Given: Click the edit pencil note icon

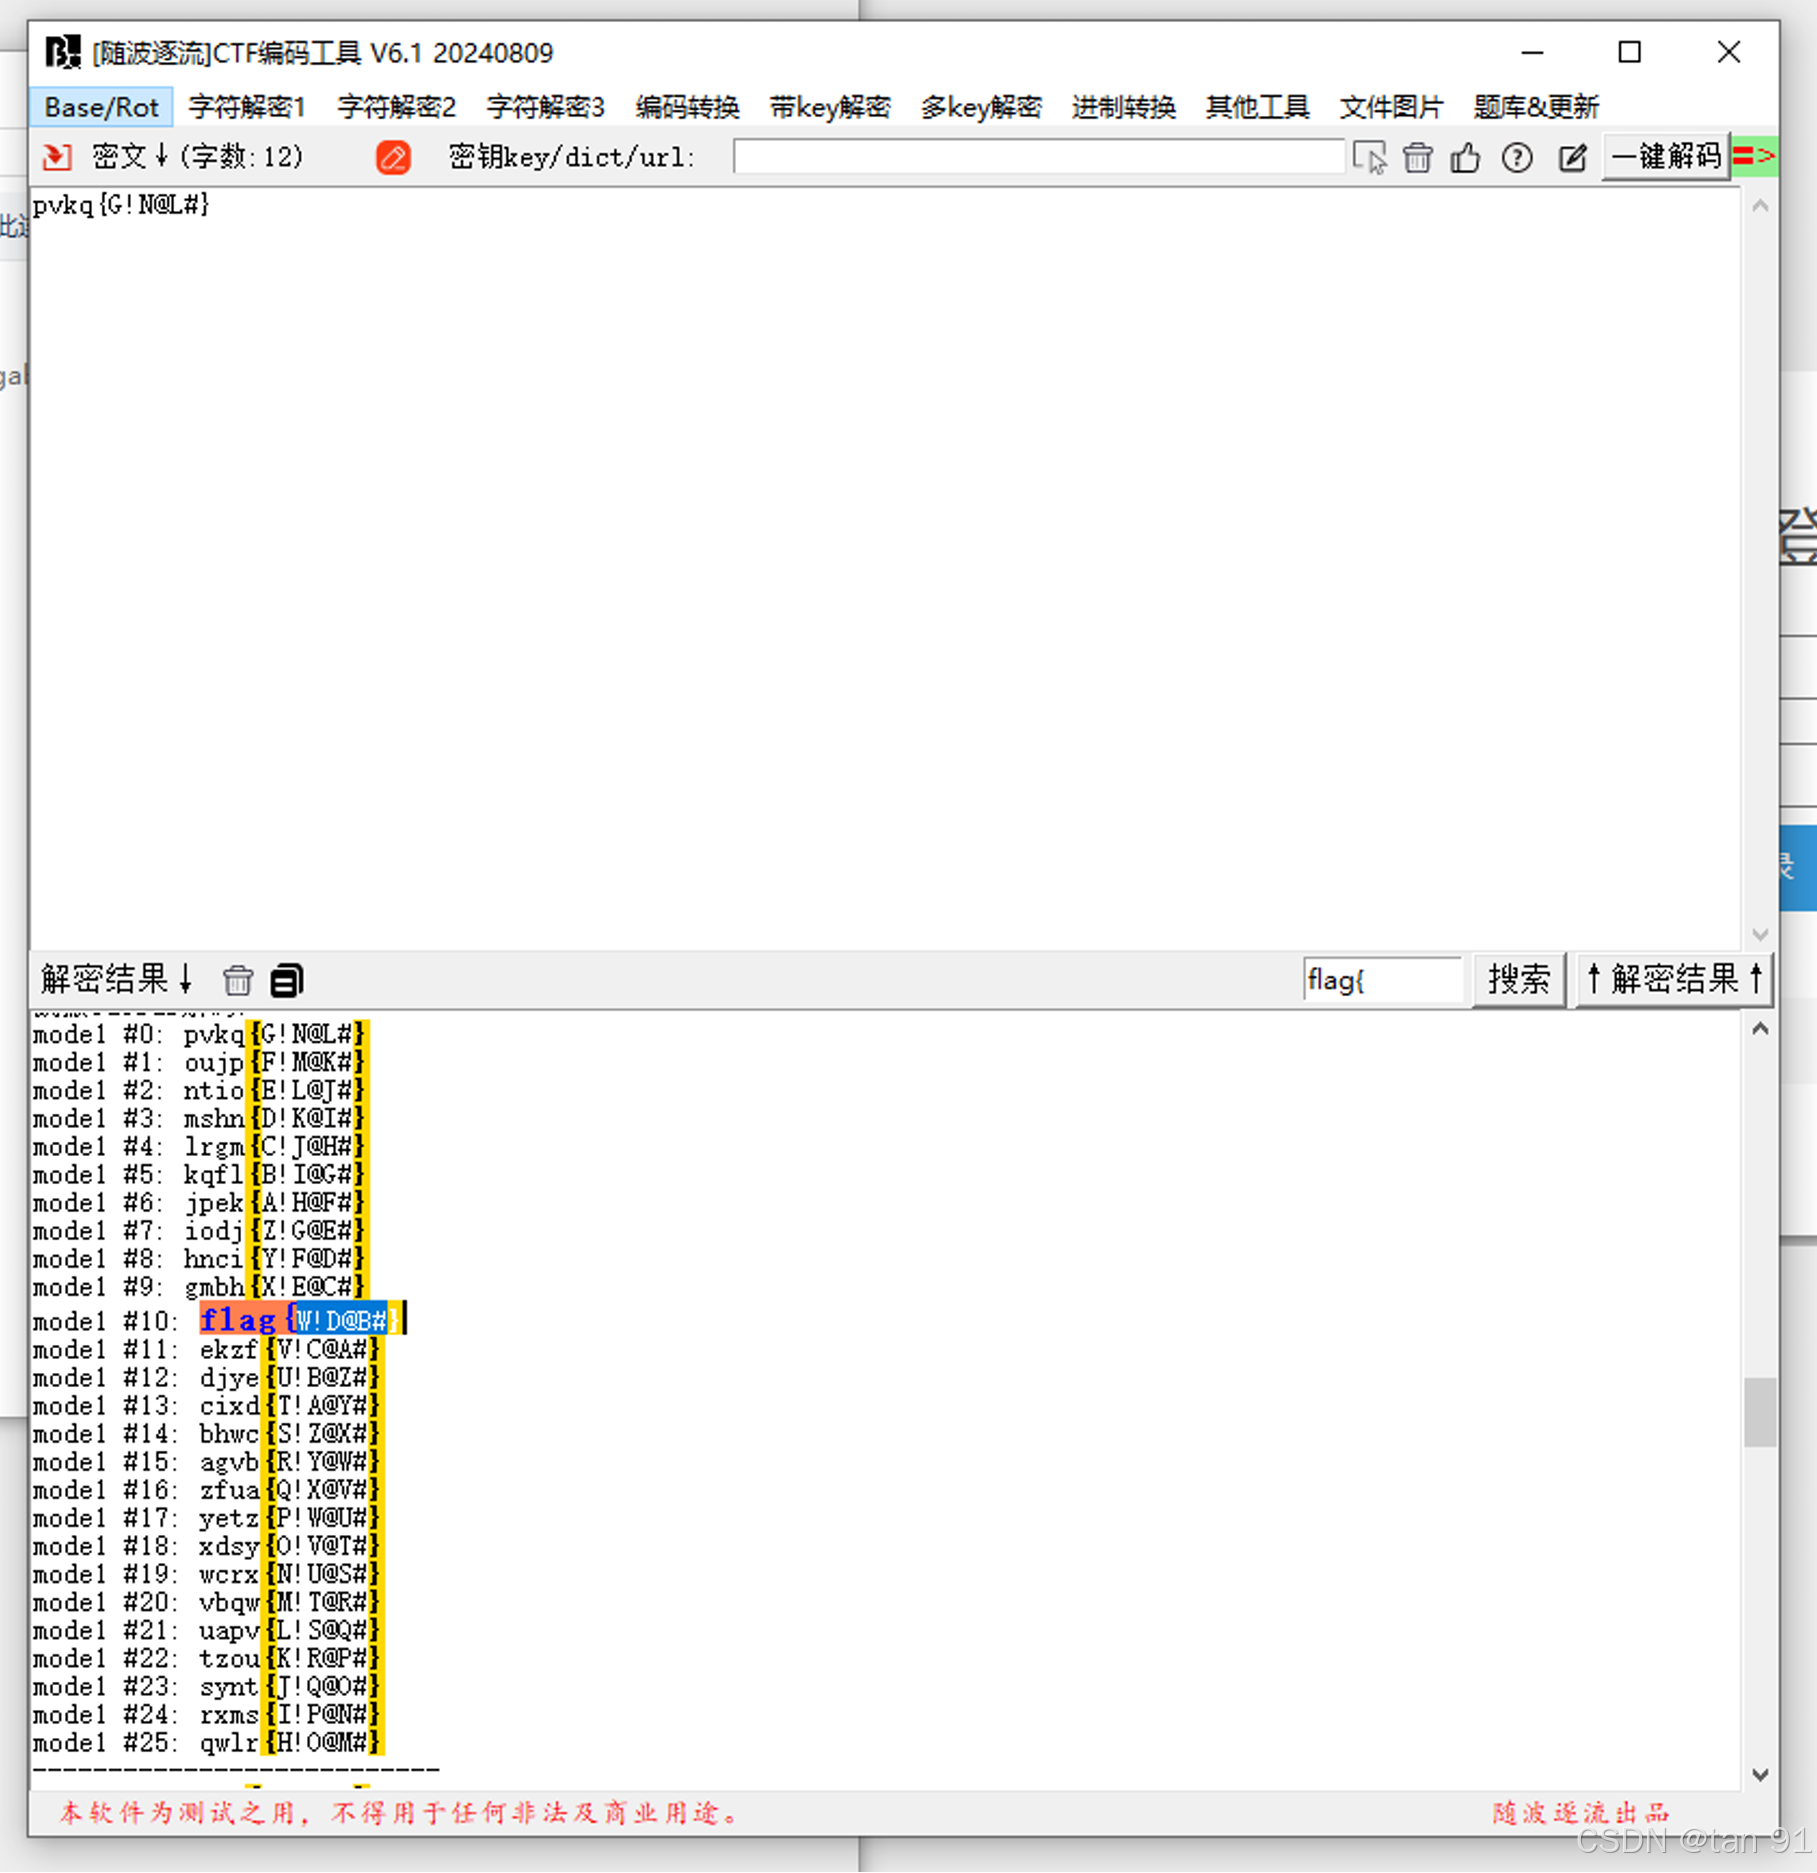Looking at the screenshot, I should click(x=1572, y=157).
